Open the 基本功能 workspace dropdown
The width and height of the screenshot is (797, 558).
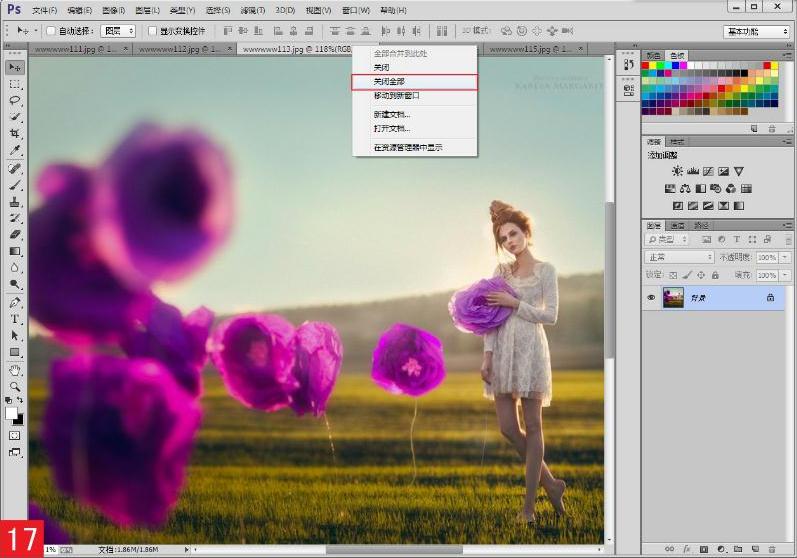pyautogui.click(x=756, y=32)
